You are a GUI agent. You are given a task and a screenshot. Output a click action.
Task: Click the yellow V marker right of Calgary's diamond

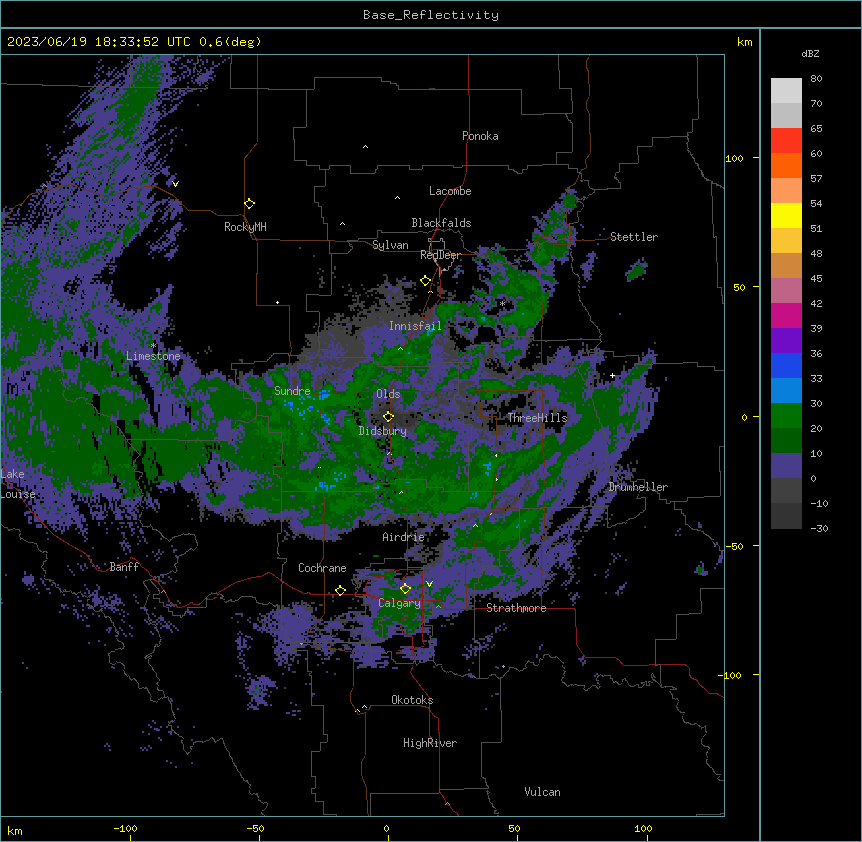point(429,584)
